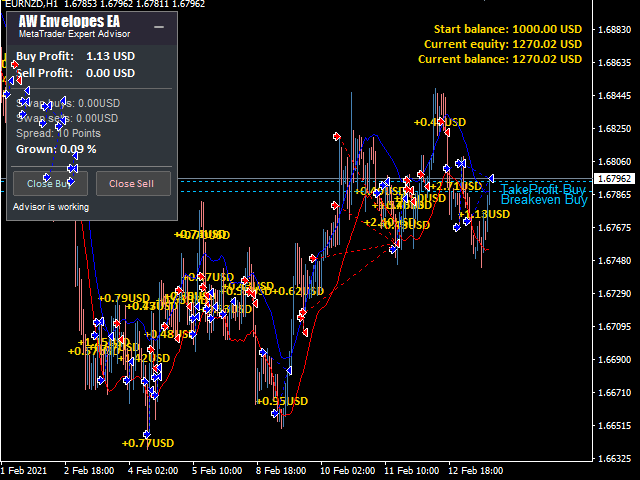Click the +0.77USD profit label
This screenshot has width=640, height=480.
click(147, 443)
